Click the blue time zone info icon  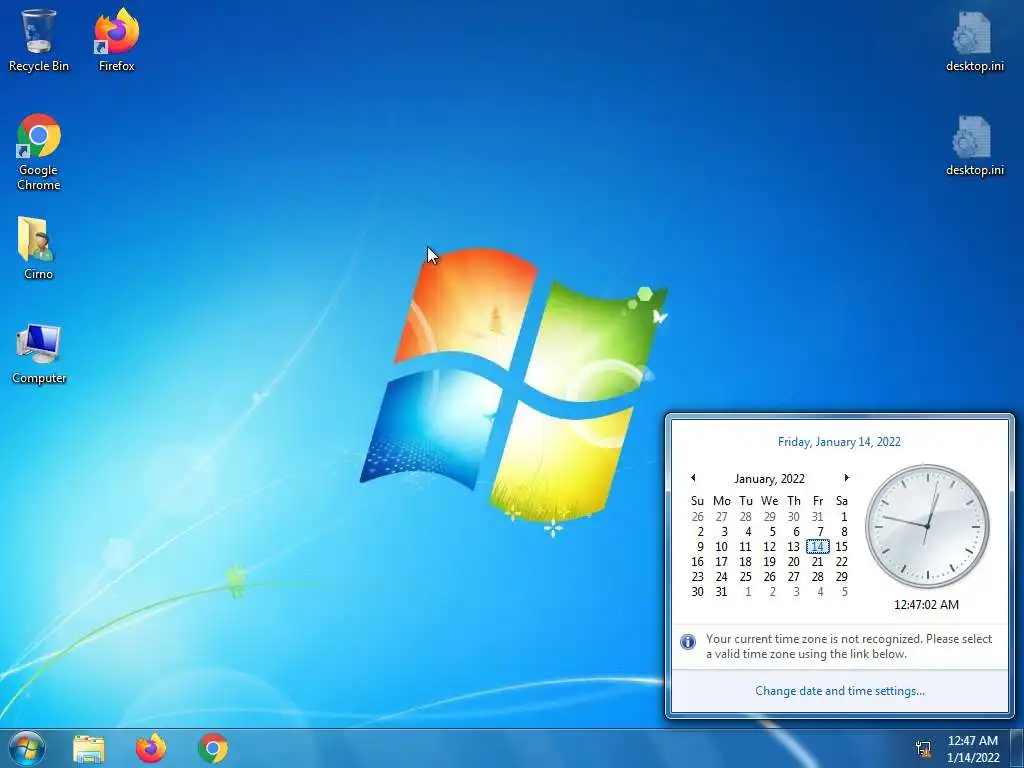[x=688, y=641]
